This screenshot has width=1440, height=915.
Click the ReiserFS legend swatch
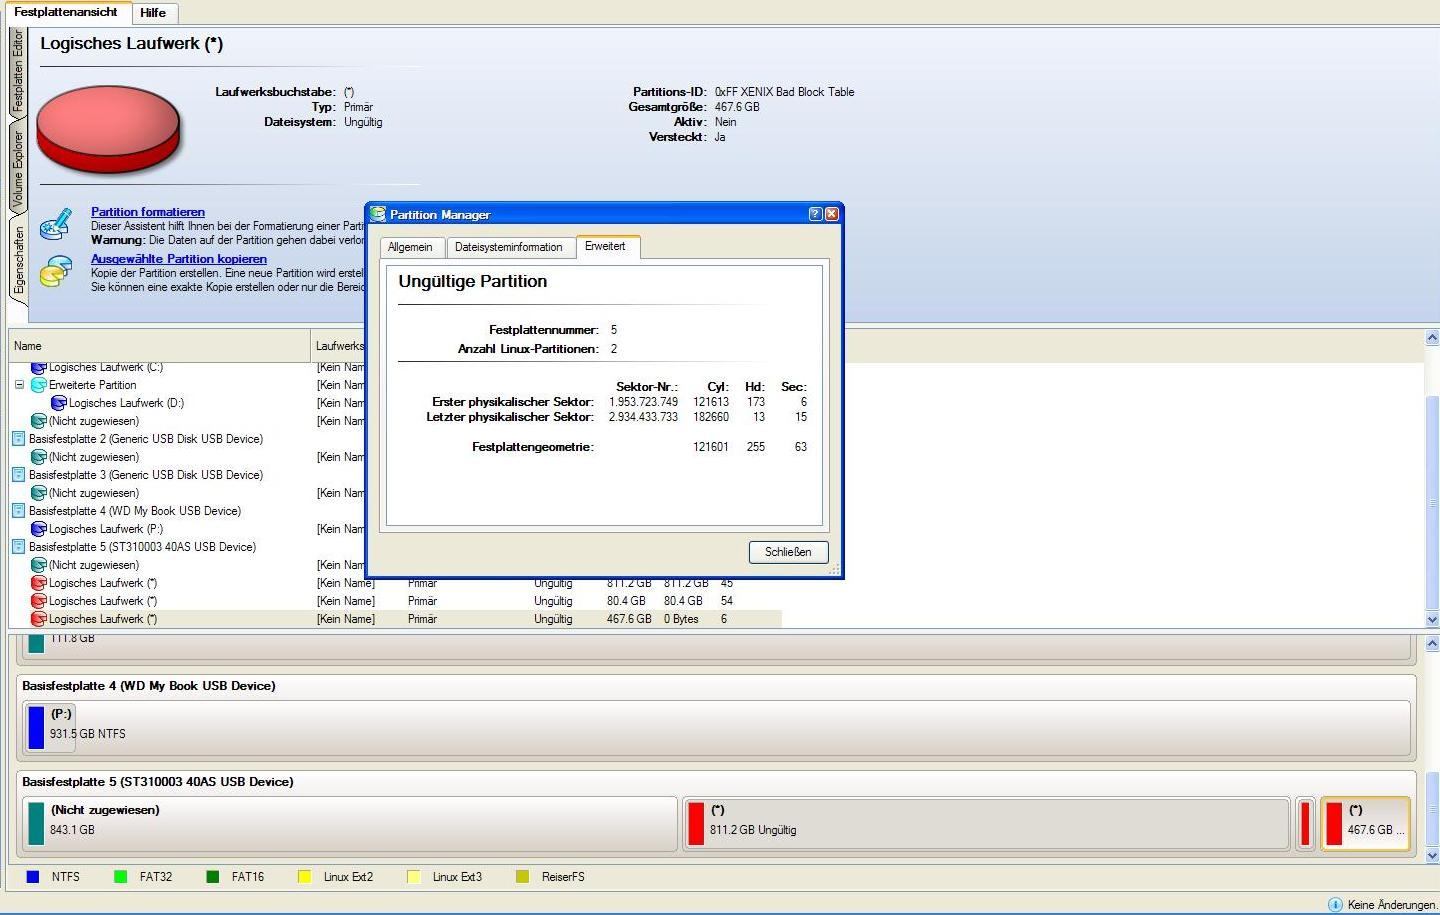(522, 877)
